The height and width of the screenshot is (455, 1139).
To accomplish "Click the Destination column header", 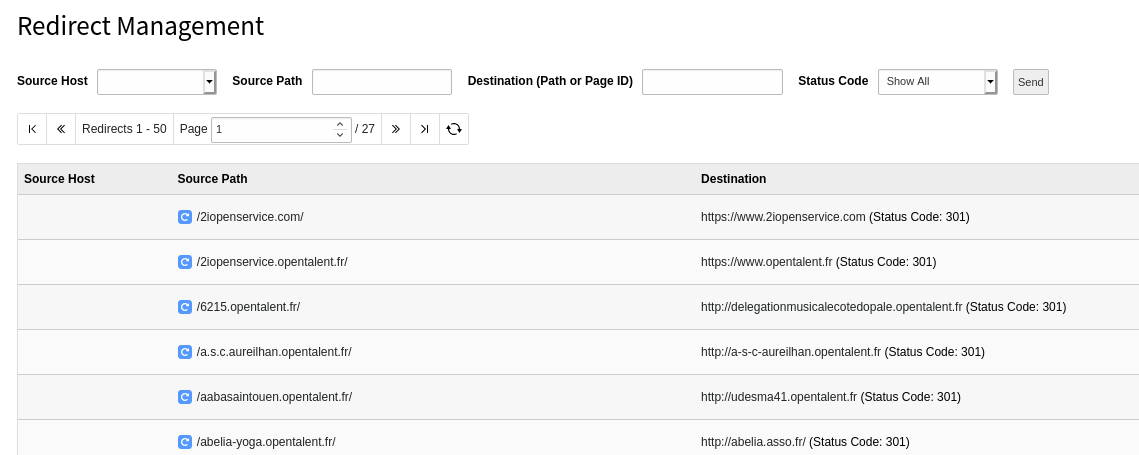I will click(733, 179).
